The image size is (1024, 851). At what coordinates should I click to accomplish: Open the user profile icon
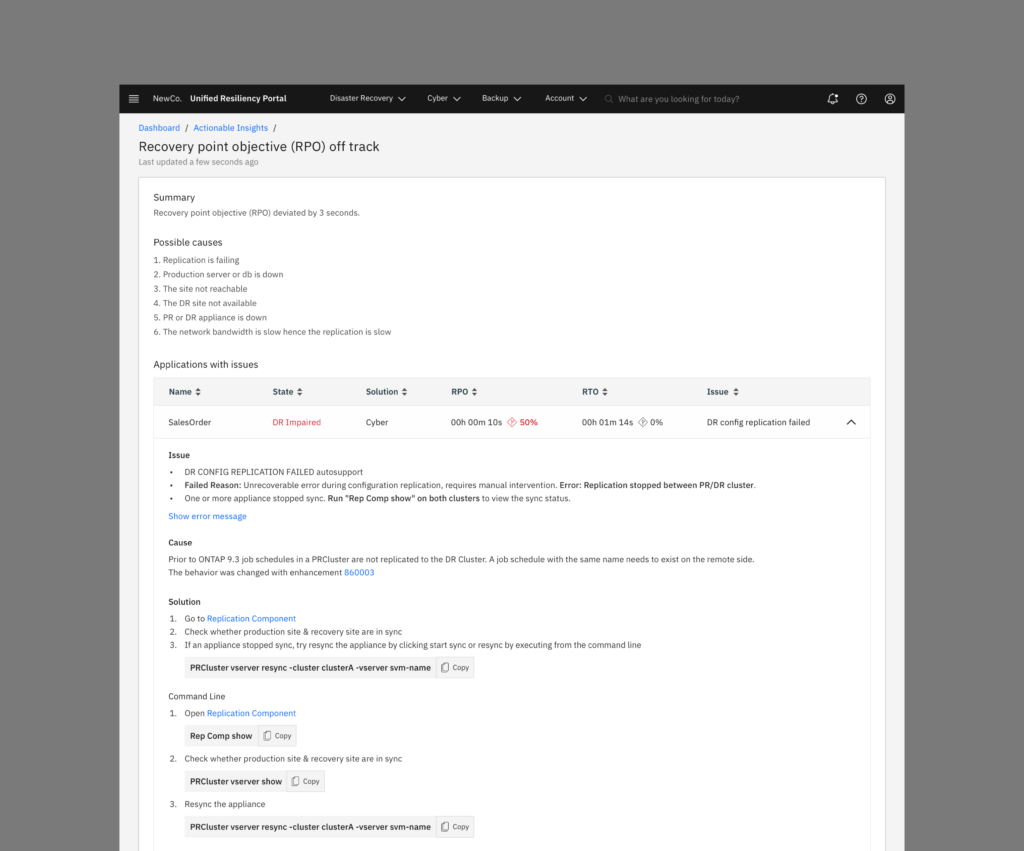(889, 99)
